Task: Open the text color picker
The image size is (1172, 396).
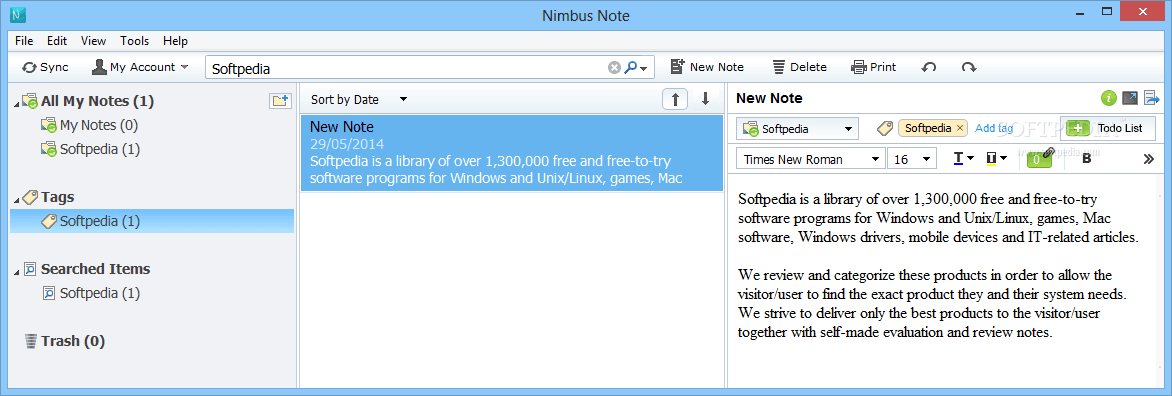Action: click(x=963, y=158)
